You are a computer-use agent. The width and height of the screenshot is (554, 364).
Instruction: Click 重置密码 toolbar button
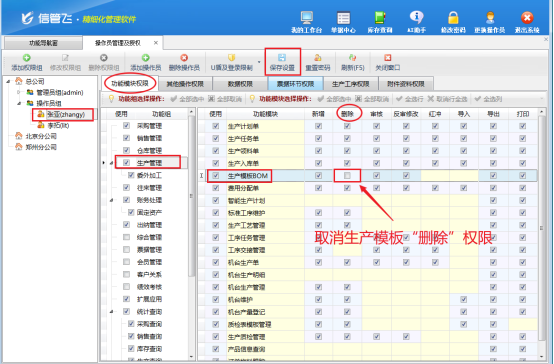(318, 63)
